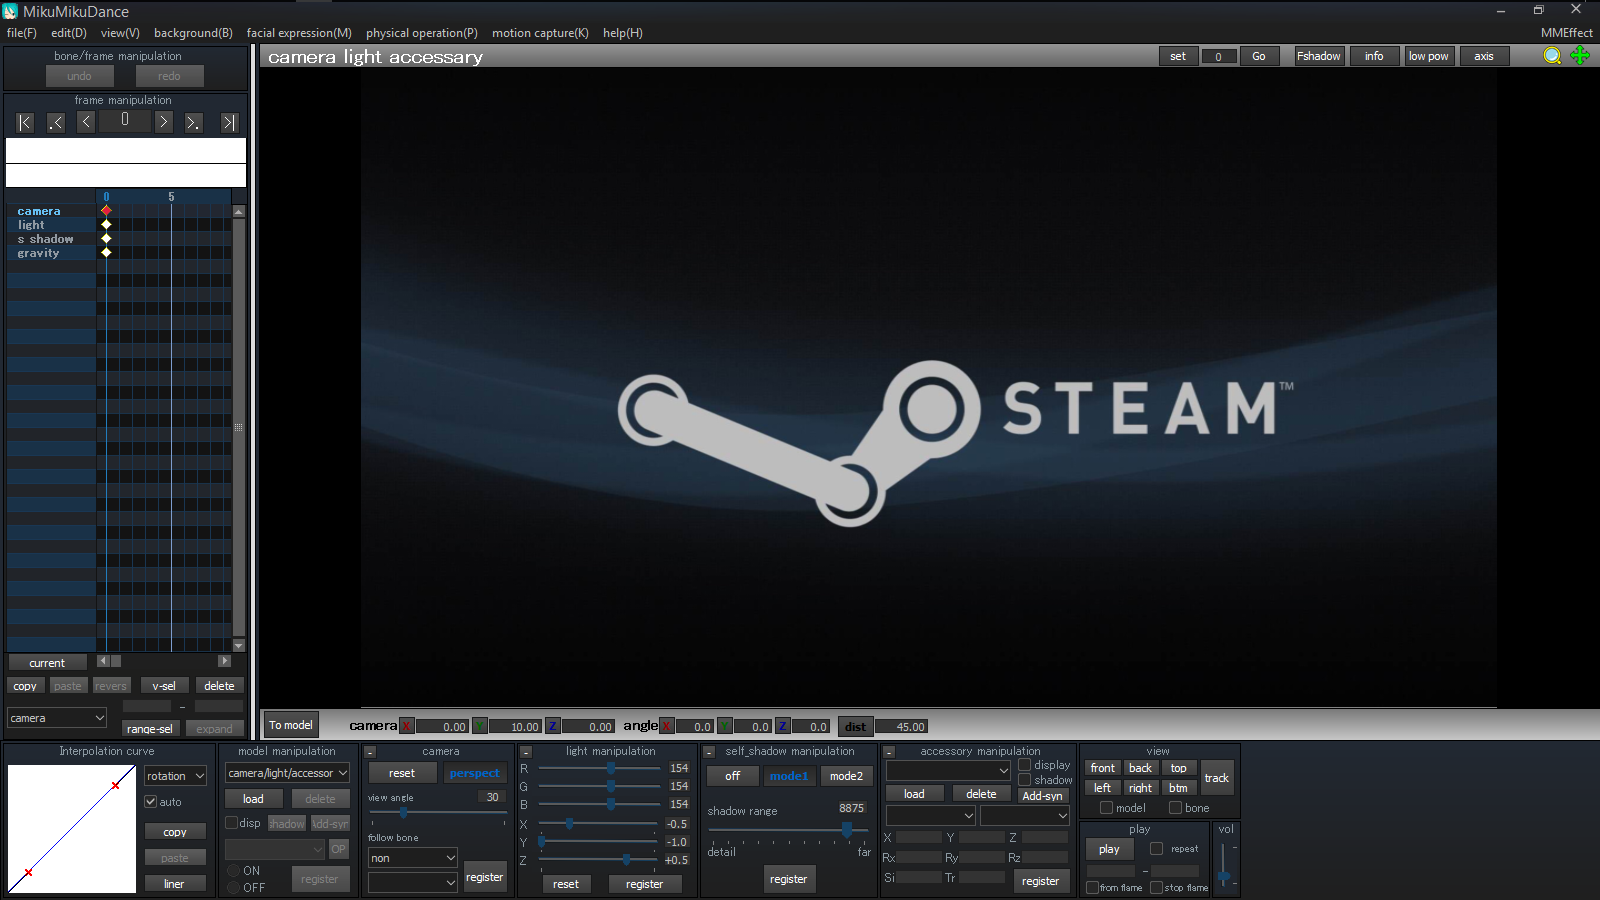Open the physical operation(P) menu

pos(422,33)
